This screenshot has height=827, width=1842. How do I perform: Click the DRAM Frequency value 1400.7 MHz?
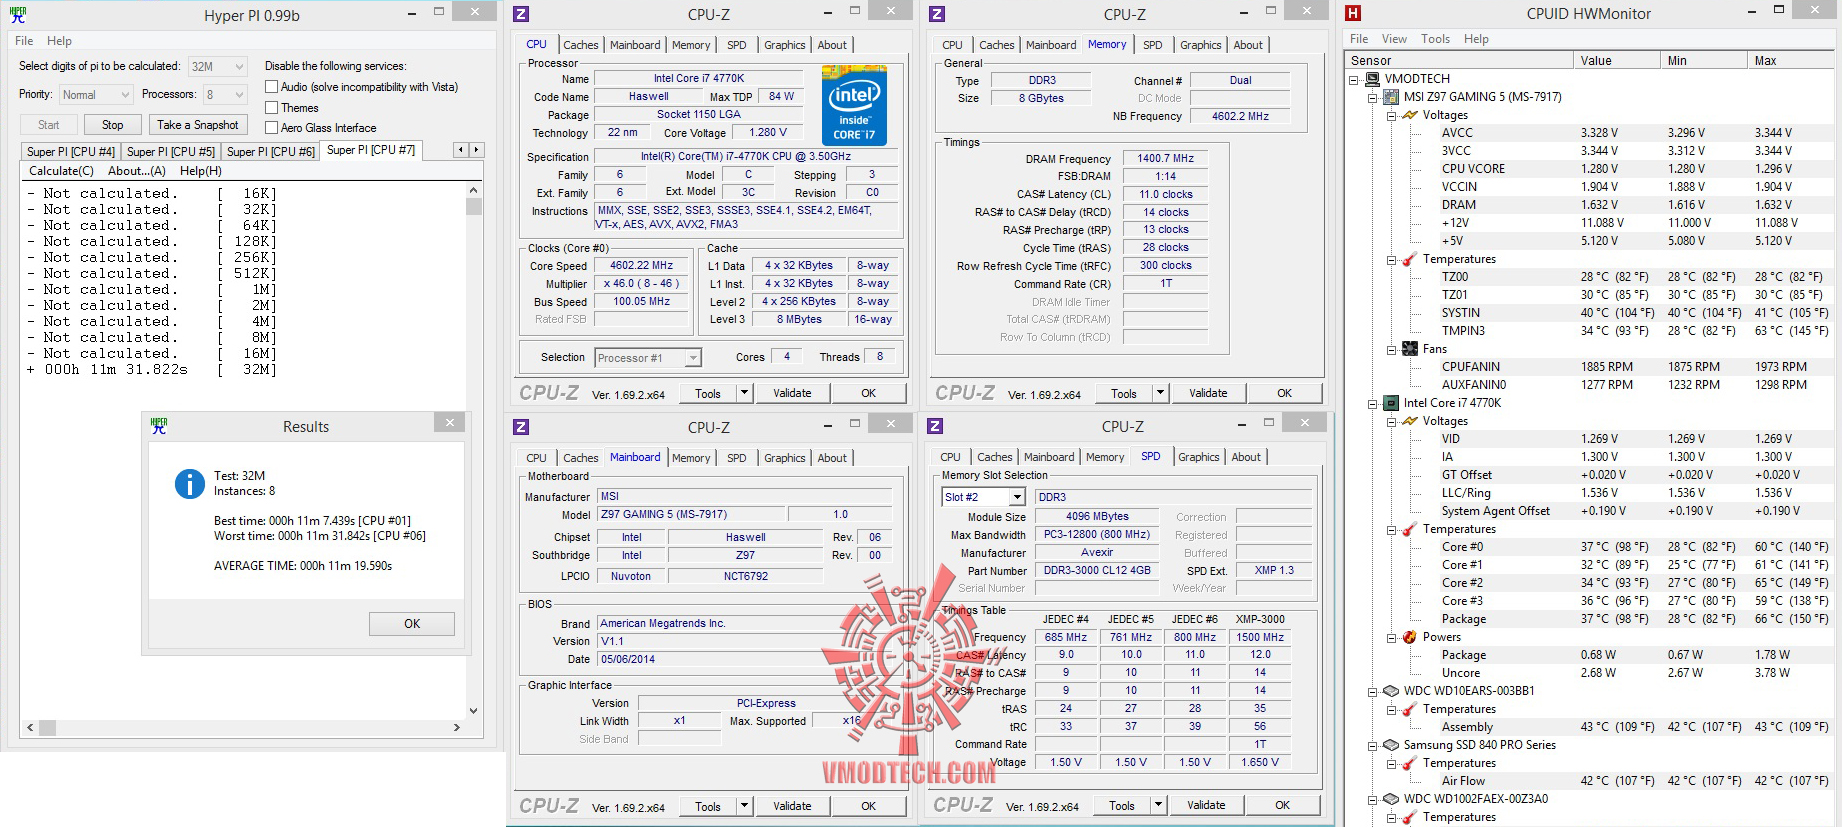pos(1165,159)
